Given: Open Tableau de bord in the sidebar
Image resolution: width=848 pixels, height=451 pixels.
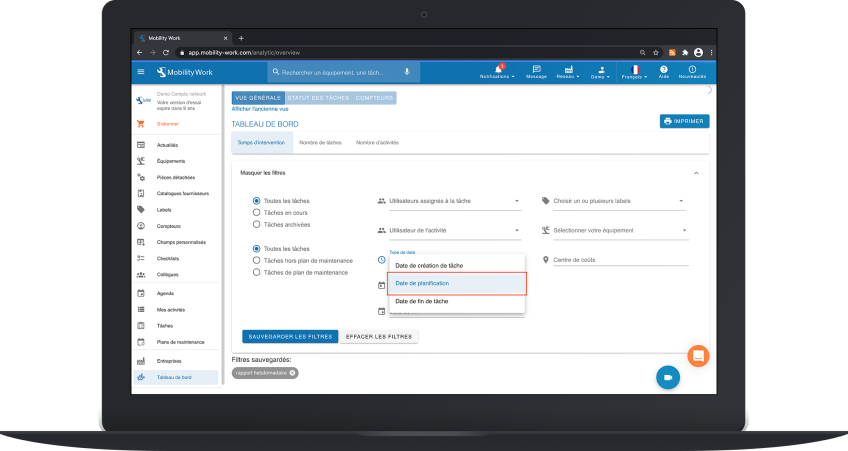Looking at the screenshot, I should [176, 377].
